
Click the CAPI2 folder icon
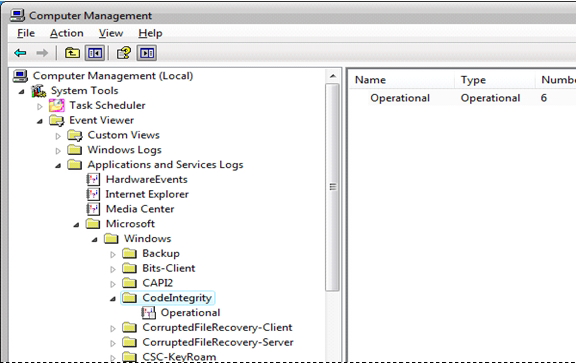pos(129,283)
